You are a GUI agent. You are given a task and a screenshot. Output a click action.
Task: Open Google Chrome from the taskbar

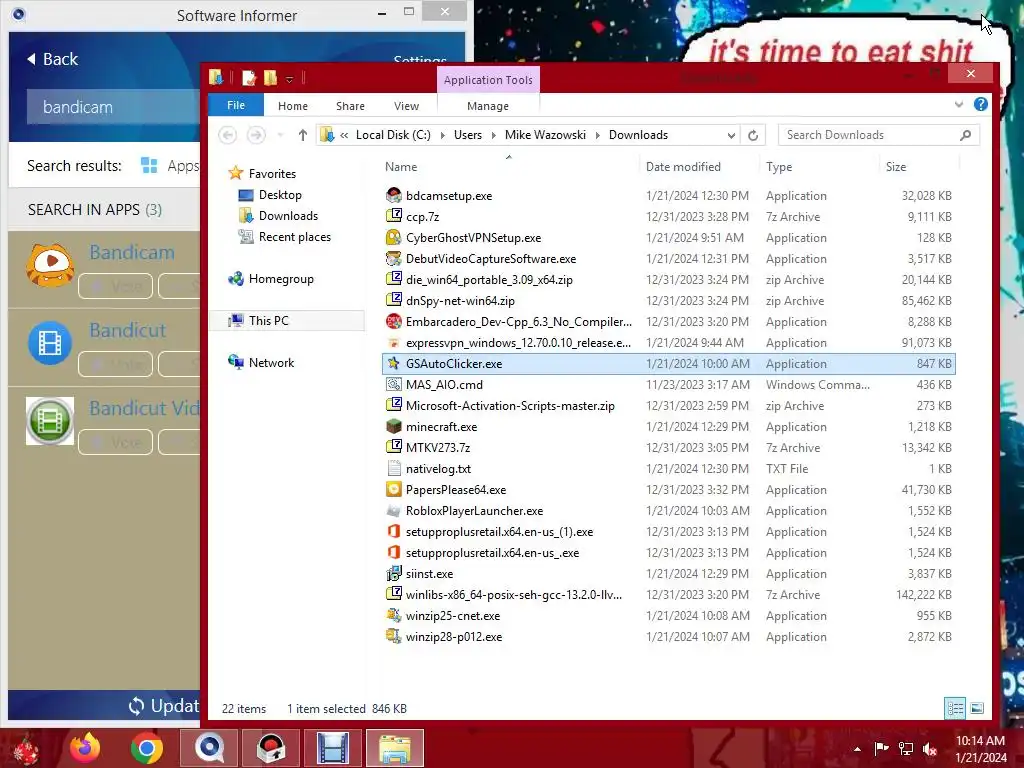(x=146, y=748)
